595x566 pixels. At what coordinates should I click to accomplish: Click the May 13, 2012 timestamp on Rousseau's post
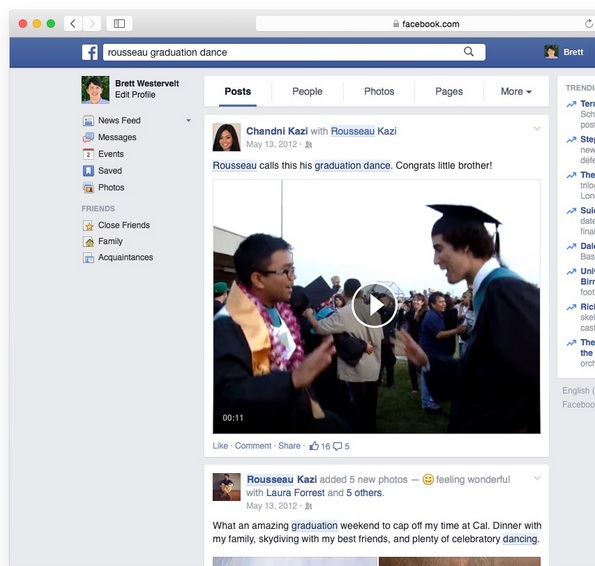pyautogui.click(x=271, y=506)
